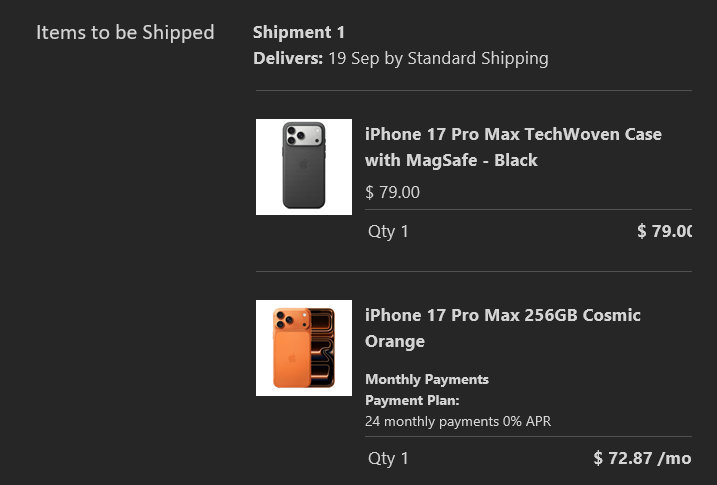Click the 24 monthly payments 0% APR text
This screenshot has width=717, height=485.
pyautogui.click(x=458, y=421)
